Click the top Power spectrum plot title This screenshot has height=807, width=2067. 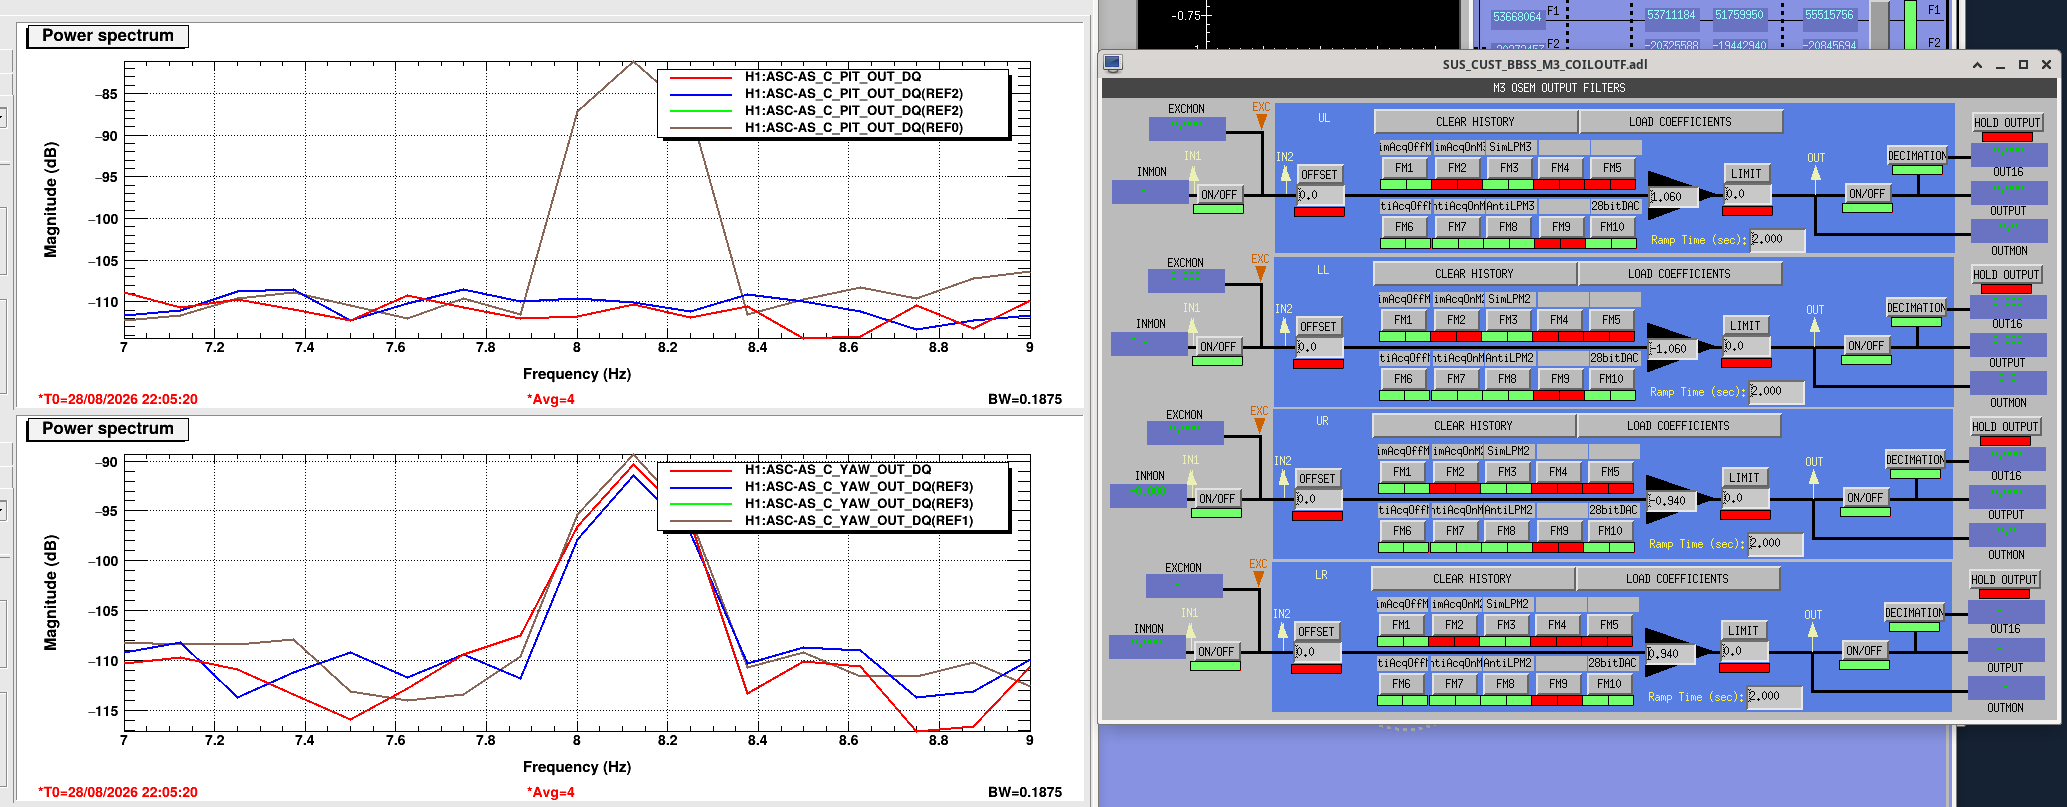[107, 36]
